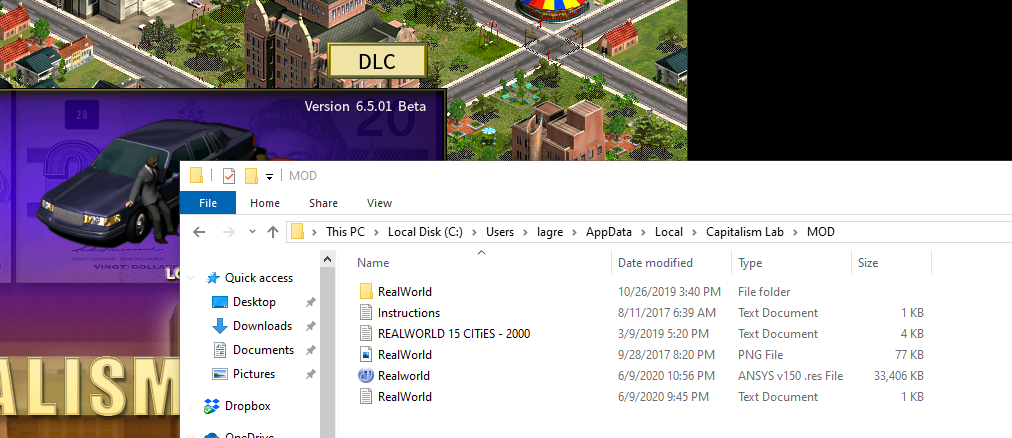Select Local Disk (C:) in the address path
This screenshot has height=438, width=1012.
pos(425,232)
